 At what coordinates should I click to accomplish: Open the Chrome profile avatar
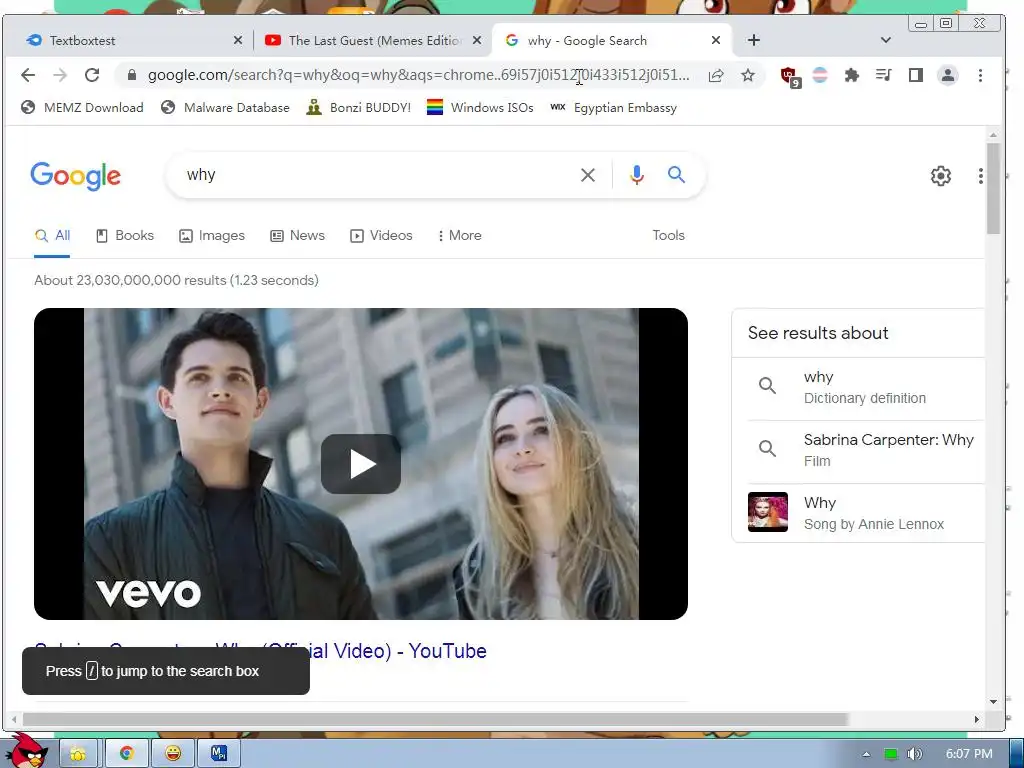pos(948,75)
